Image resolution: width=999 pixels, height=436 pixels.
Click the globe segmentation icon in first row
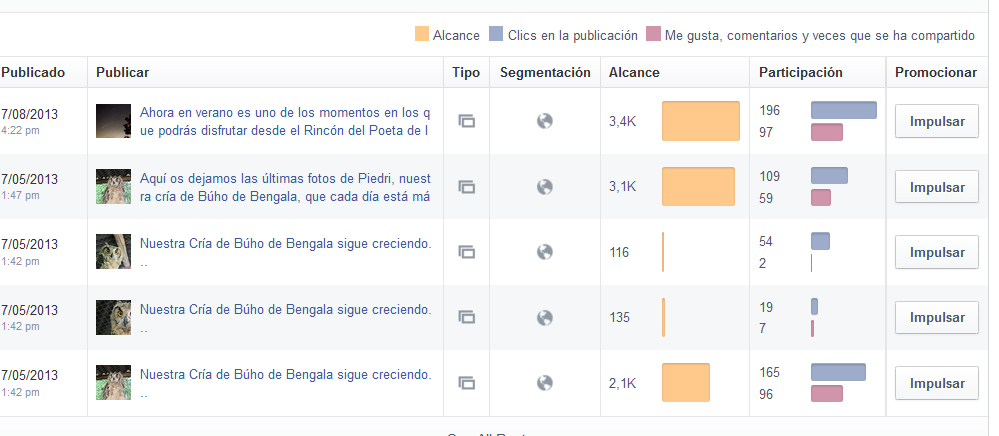pyautogui.click(x=545, y=121)
